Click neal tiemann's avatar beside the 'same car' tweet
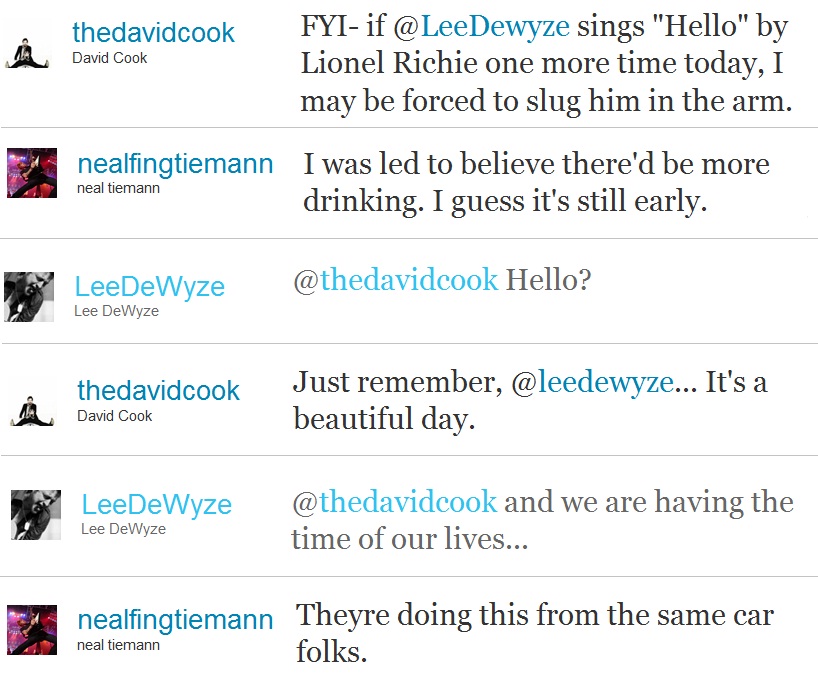The image size is (818, 690). click(x=32, y=629)
